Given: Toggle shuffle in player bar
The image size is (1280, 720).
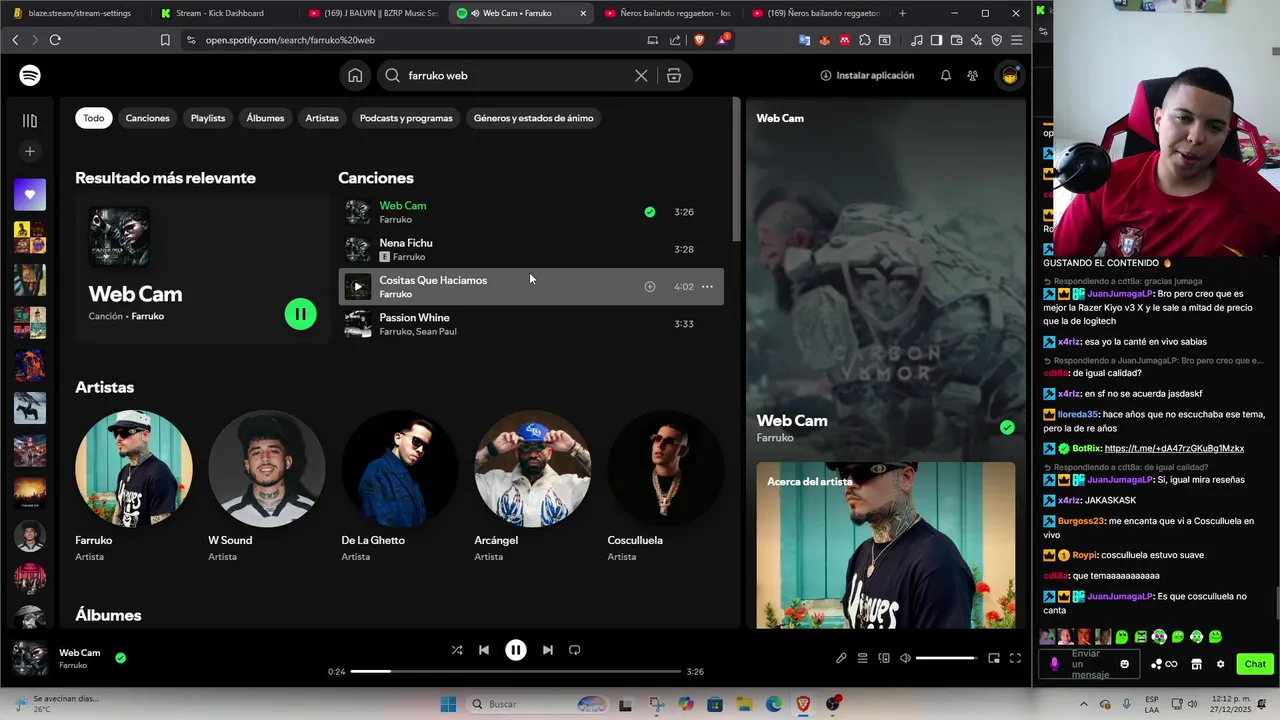Looking at the screenshot, I should click(457, 650).
